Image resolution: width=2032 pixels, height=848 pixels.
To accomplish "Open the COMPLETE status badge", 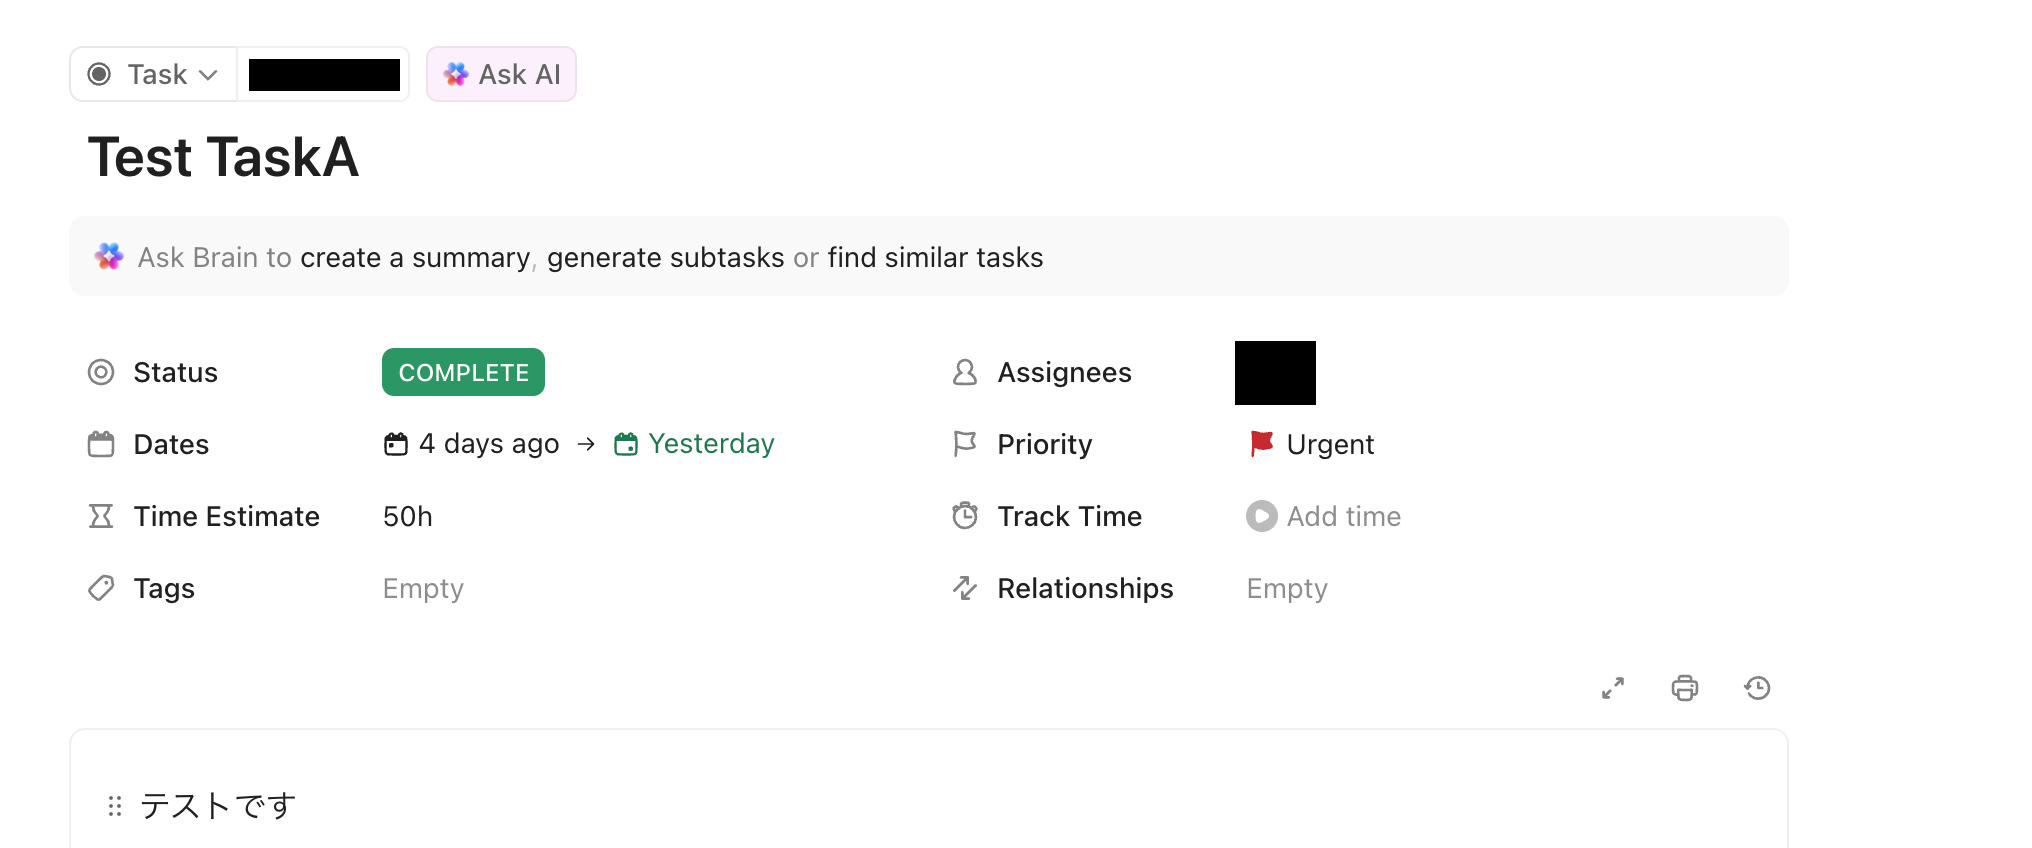I will pyautogui.click(x=463, y=372).
